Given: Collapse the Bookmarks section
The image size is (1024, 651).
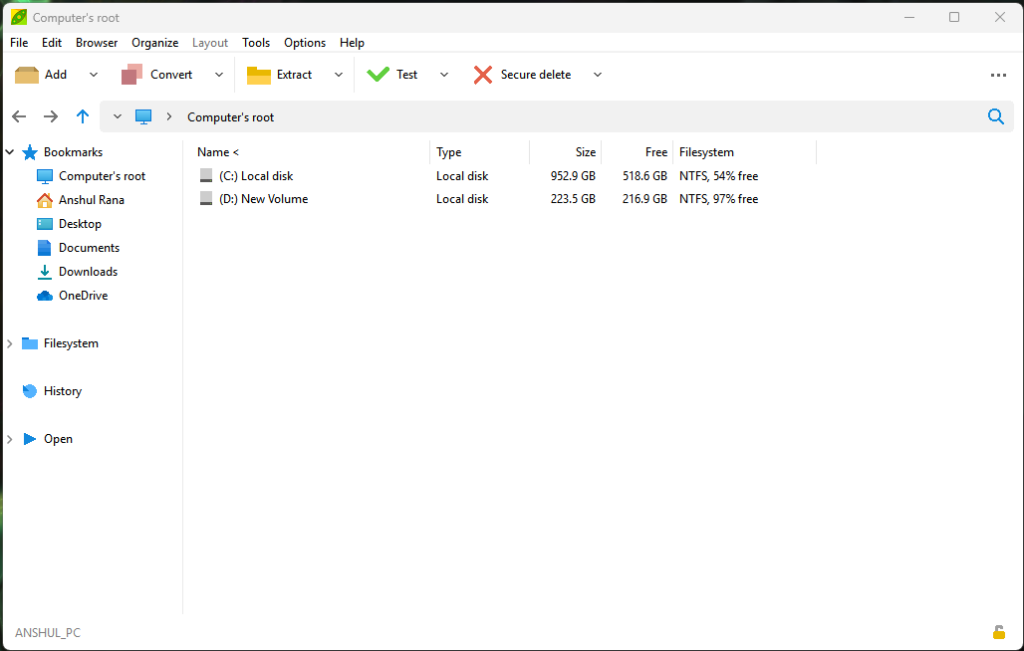Looking at the screenshot, I should click(x=9, y=151).
